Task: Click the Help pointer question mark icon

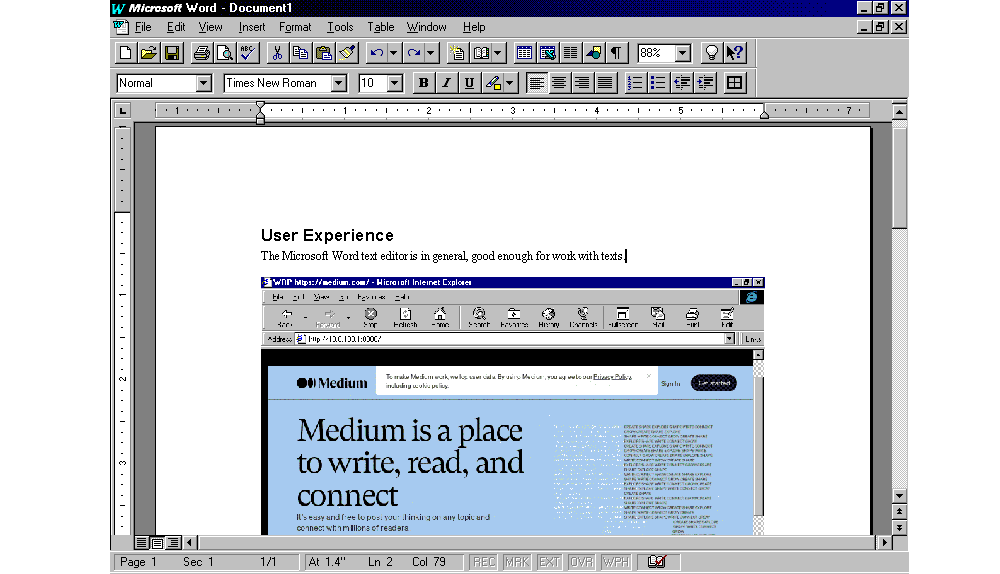Action: coord(735,53)
